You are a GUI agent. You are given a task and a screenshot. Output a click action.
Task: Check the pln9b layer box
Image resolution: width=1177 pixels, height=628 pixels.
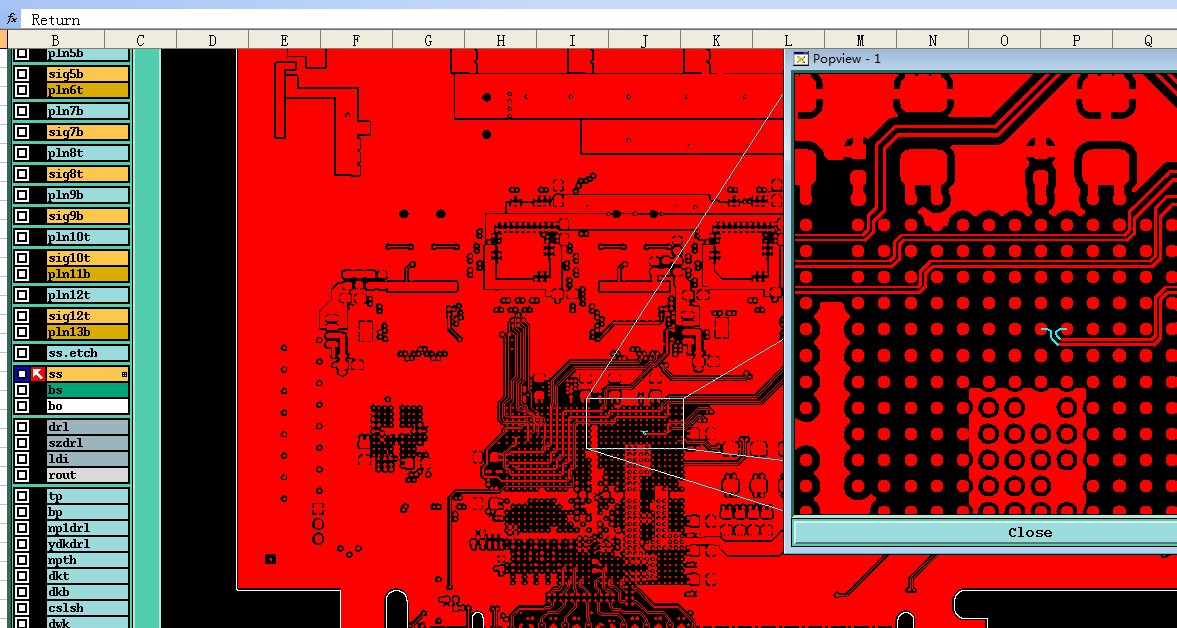(23, 195)
